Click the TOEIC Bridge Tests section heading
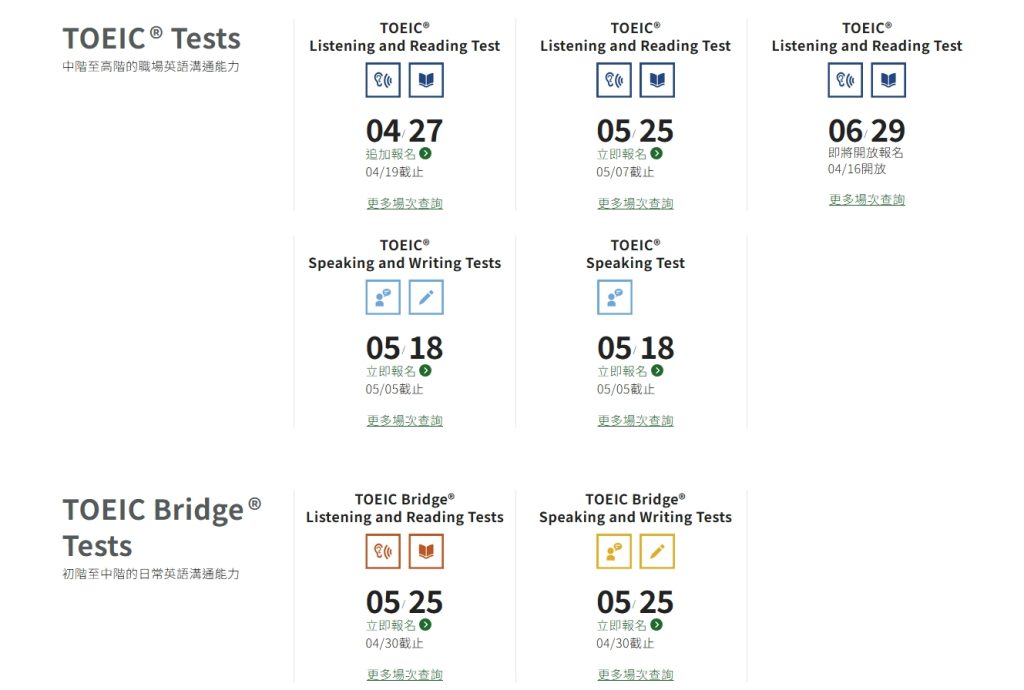 click(x=161, y=527)
